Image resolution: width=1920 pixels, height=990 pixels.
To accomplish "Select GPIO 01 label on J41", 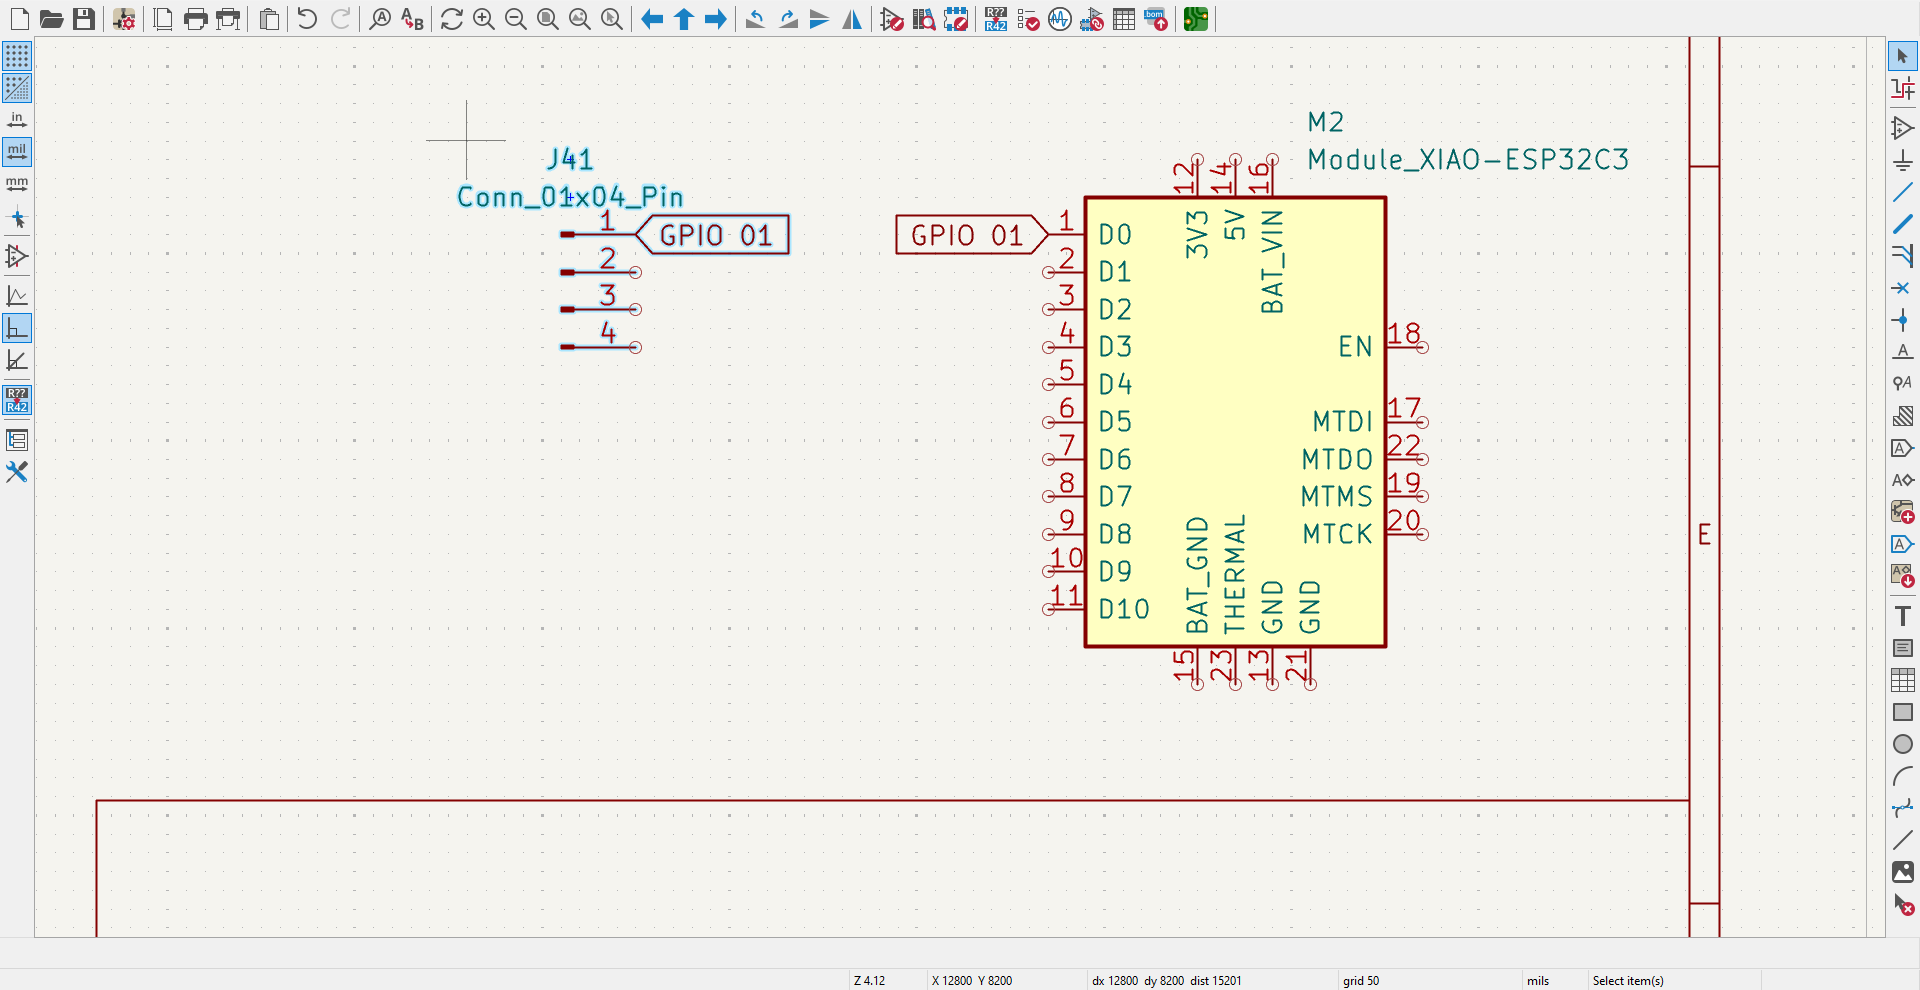I will coord(713,235).
